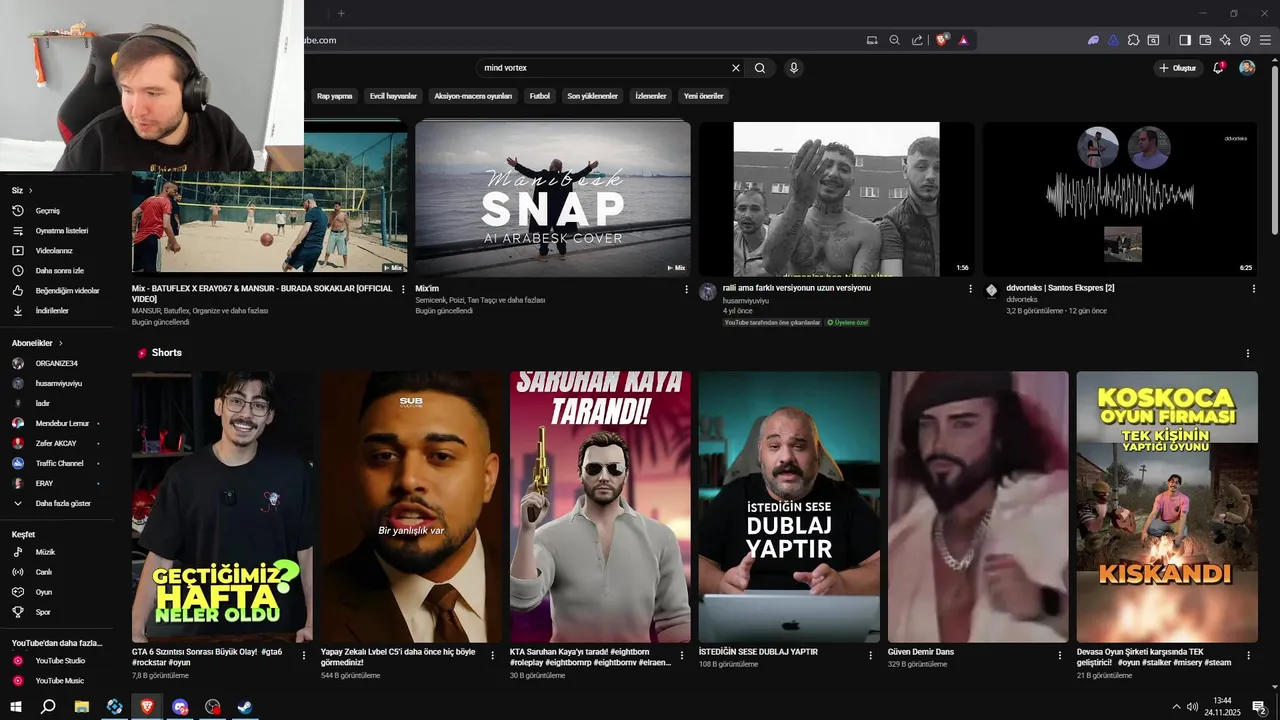Viewport: 1280px width, 720px height.
Task: Clear the search box with X
Action: pyautogui.click(x=736, y=68)
